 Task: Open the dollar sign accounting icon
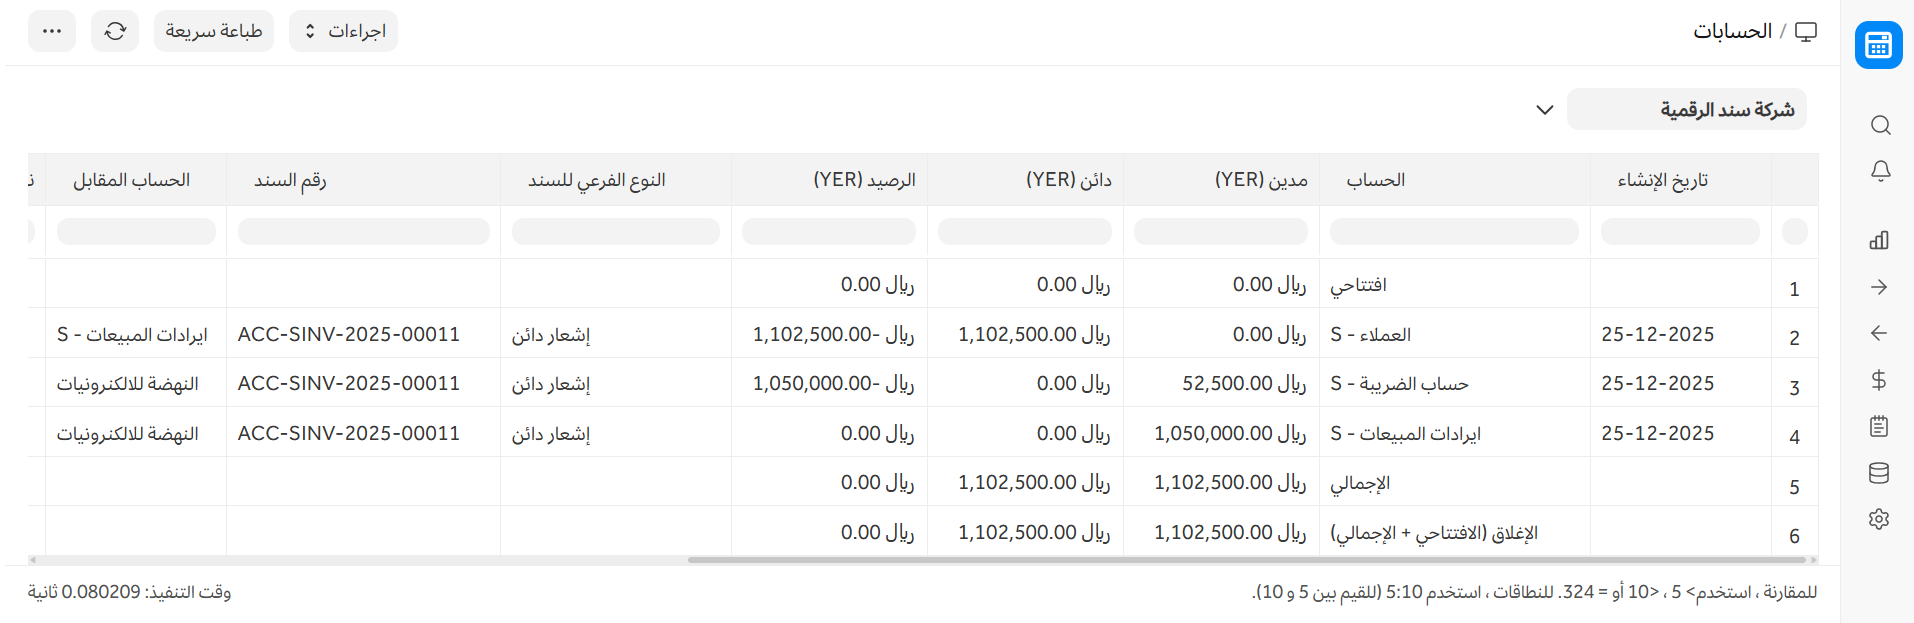pyautogui.click(x=1879, y=380)
